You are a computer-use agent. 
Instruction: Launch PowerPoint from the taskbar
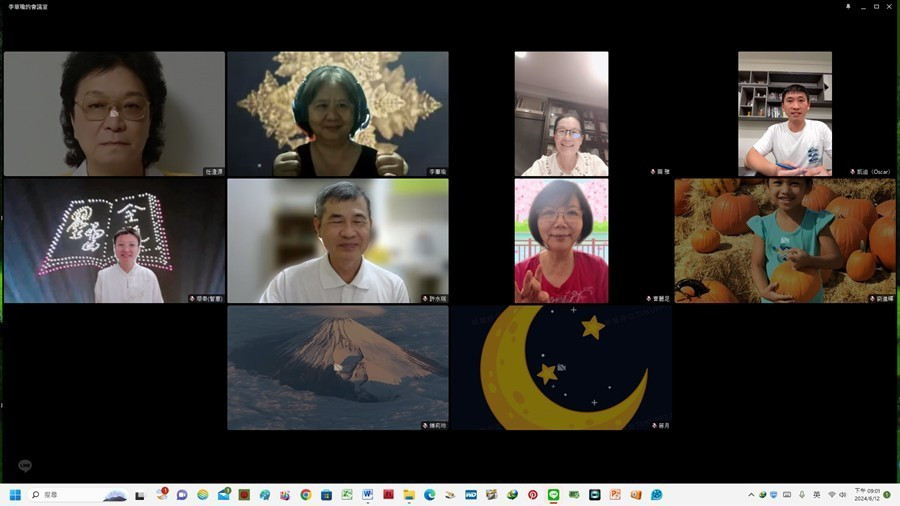(x=615, y=495)
